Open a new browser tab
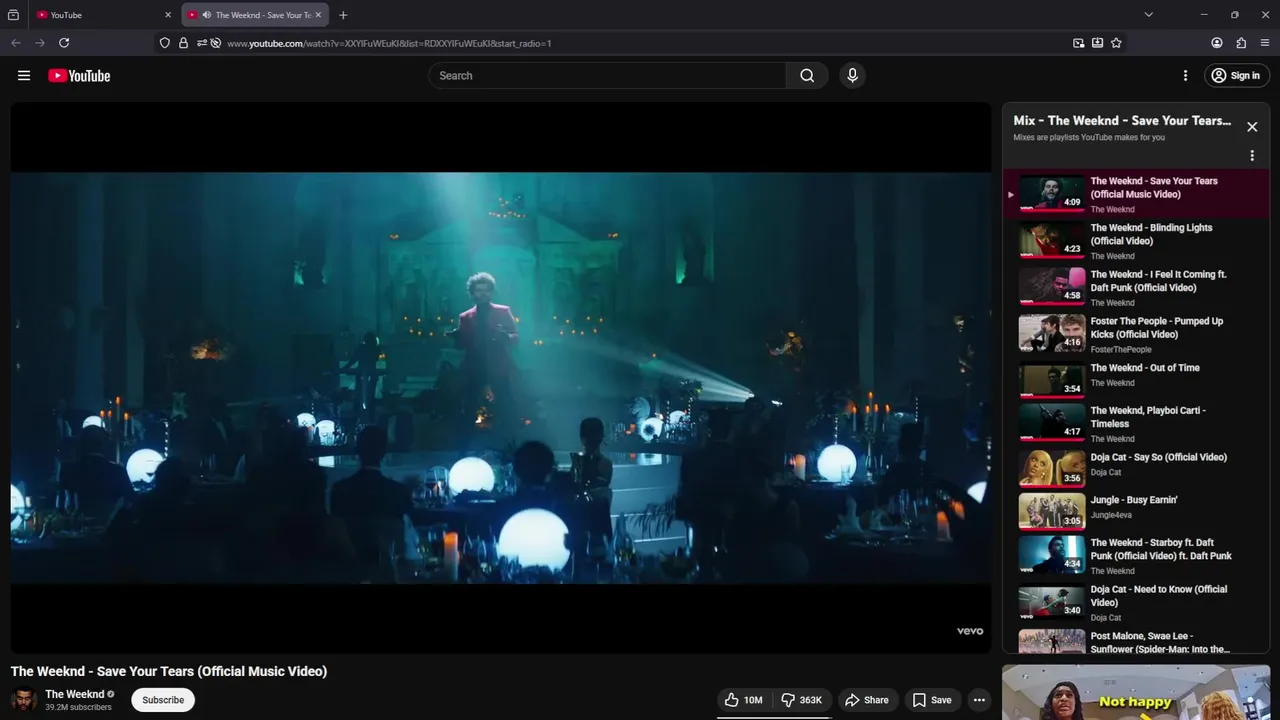Image resolution: width=1280 pixels, height=720 pixels. click(343, 15)
